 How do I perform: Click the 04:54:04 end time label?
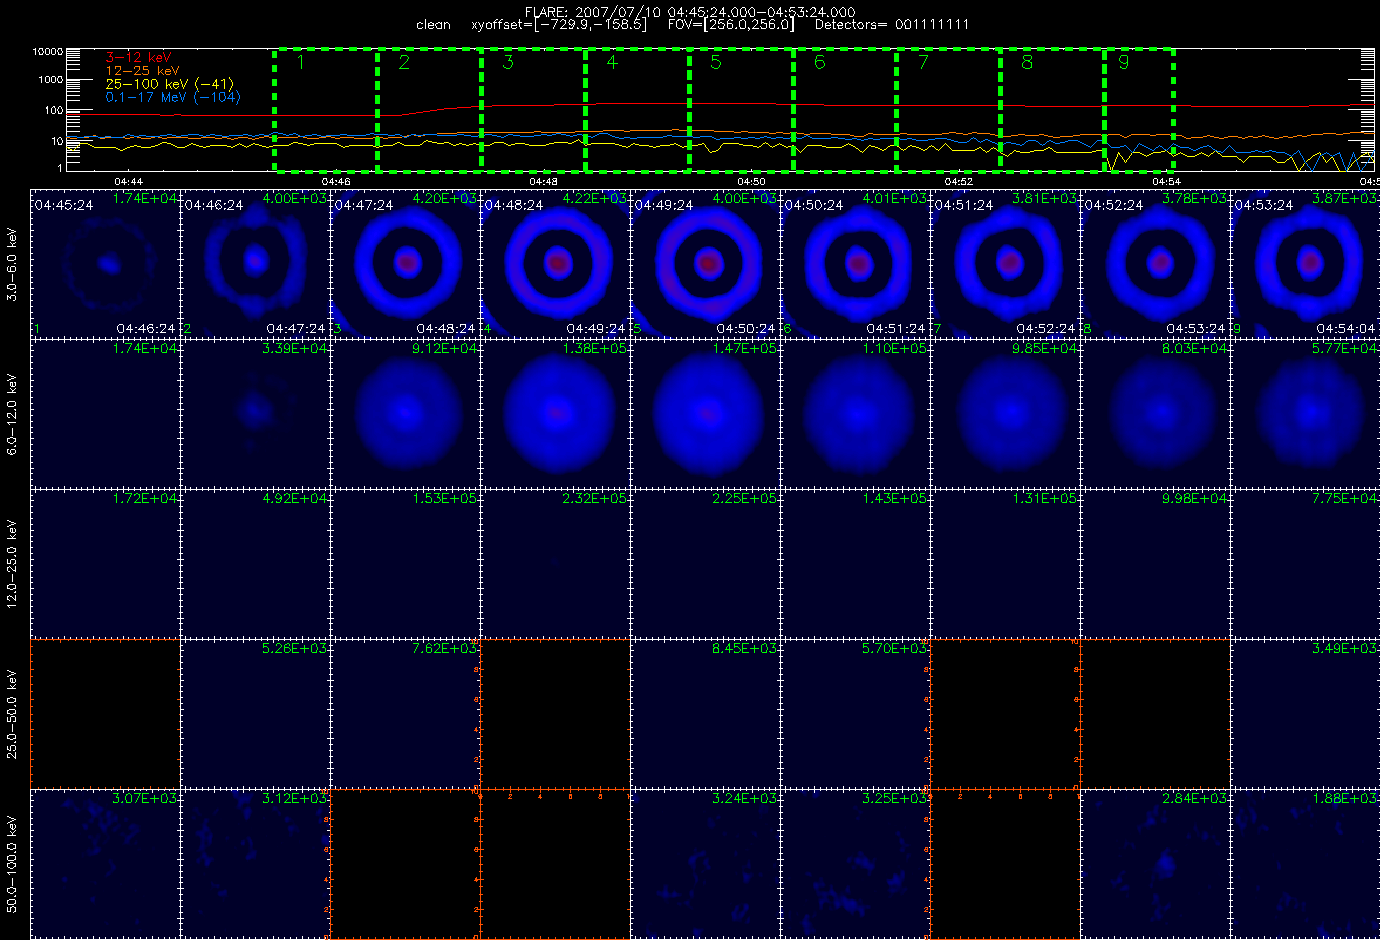(x=1346, y=328)
